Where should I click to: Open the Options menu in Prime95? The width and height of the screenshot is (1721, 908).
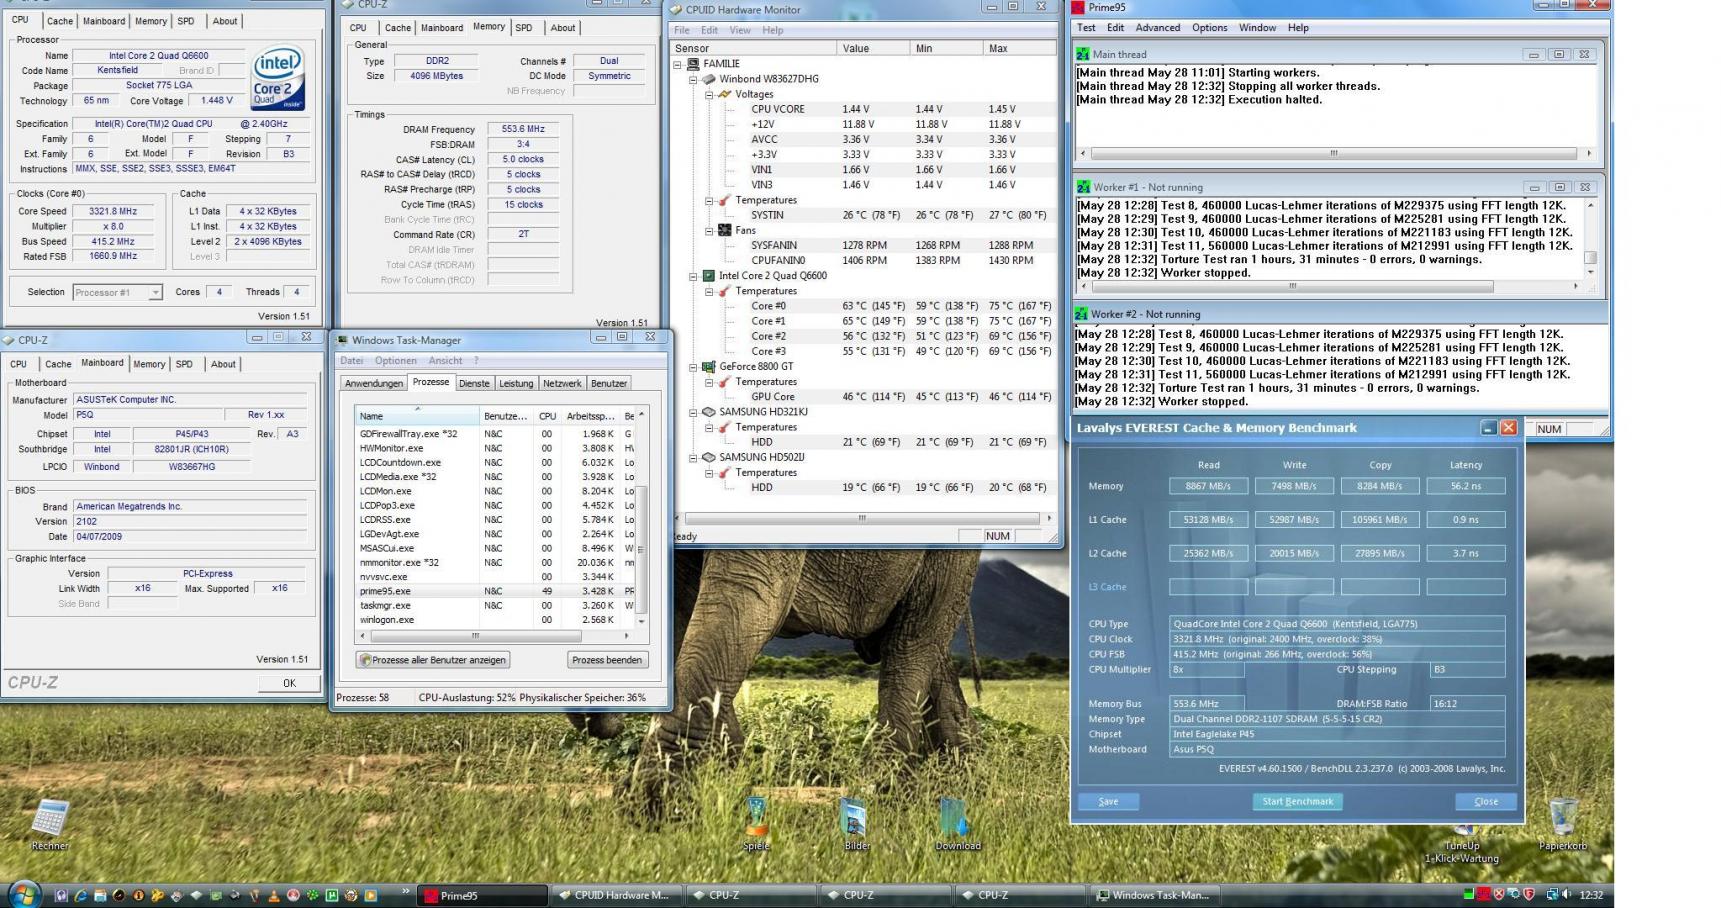[x=1209, y=28]
